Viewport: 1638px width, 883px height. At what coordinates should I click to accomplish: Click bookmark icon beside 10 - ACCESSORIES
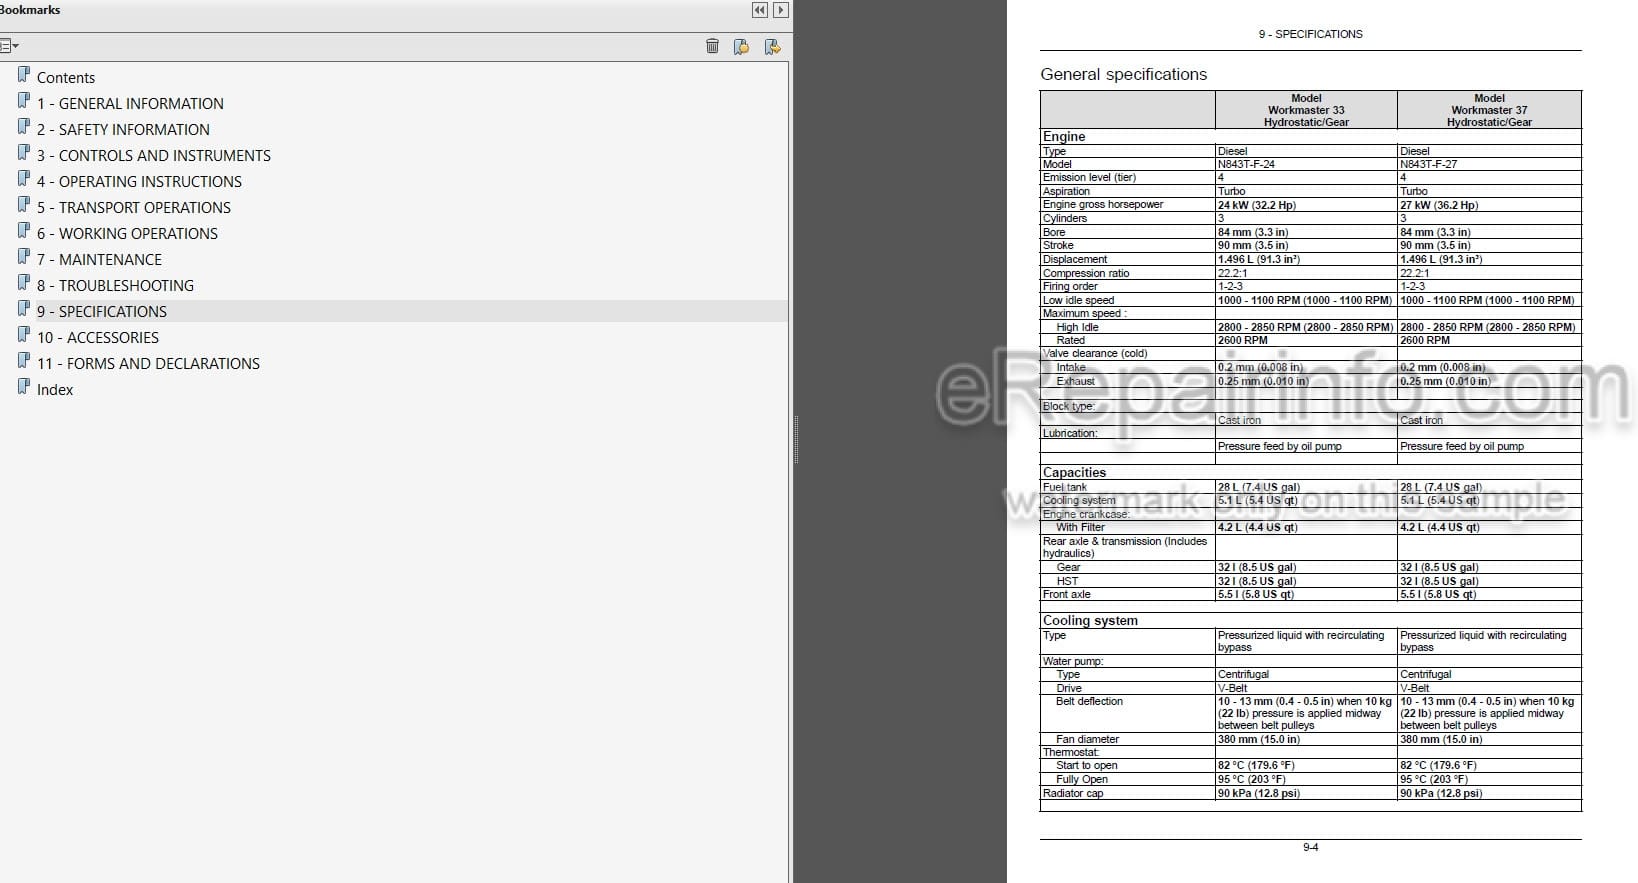tap(24, 335)
